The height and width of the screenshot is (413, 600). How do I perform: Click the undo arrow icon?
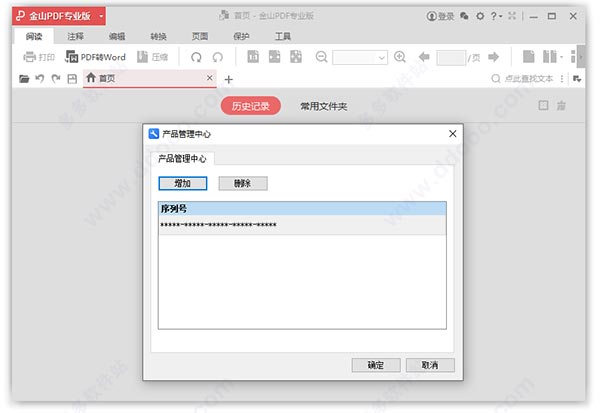(x=40, y=78)
